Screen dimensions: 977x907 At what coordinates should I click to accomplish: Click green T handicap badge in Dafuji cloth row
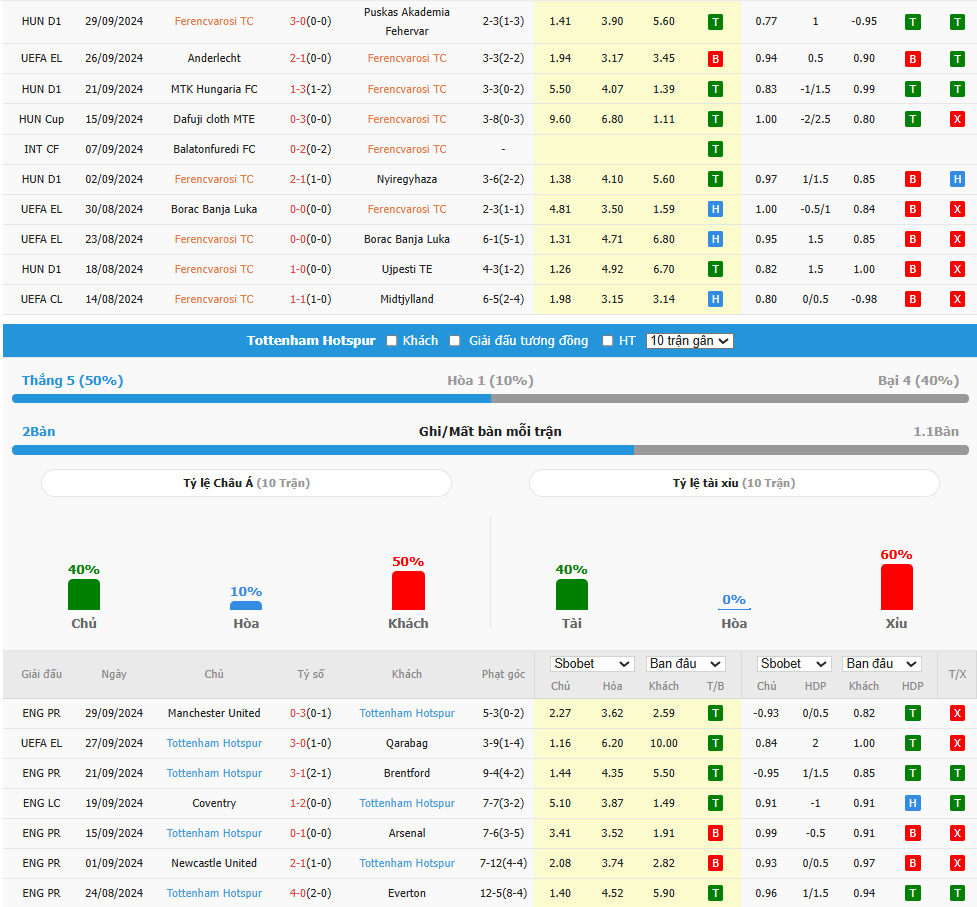[913, 119]
